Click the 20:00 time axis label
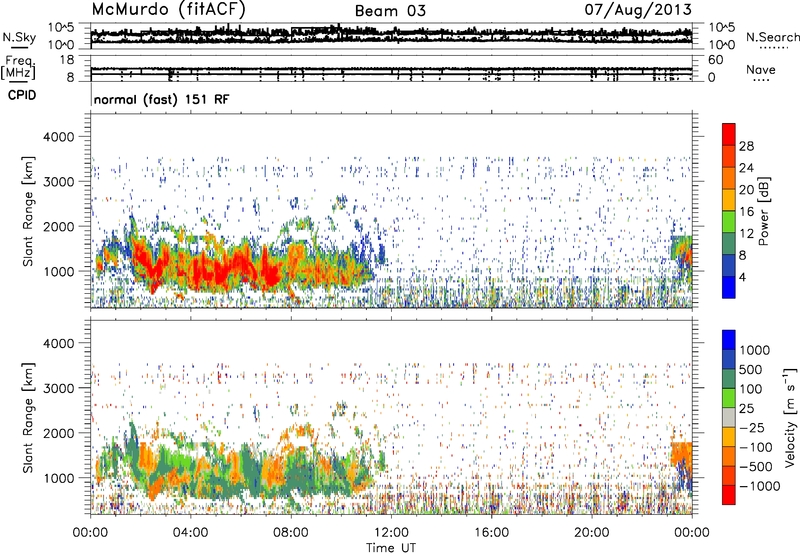Viewport: 800px width, 554px height. [x=591, y=533]
